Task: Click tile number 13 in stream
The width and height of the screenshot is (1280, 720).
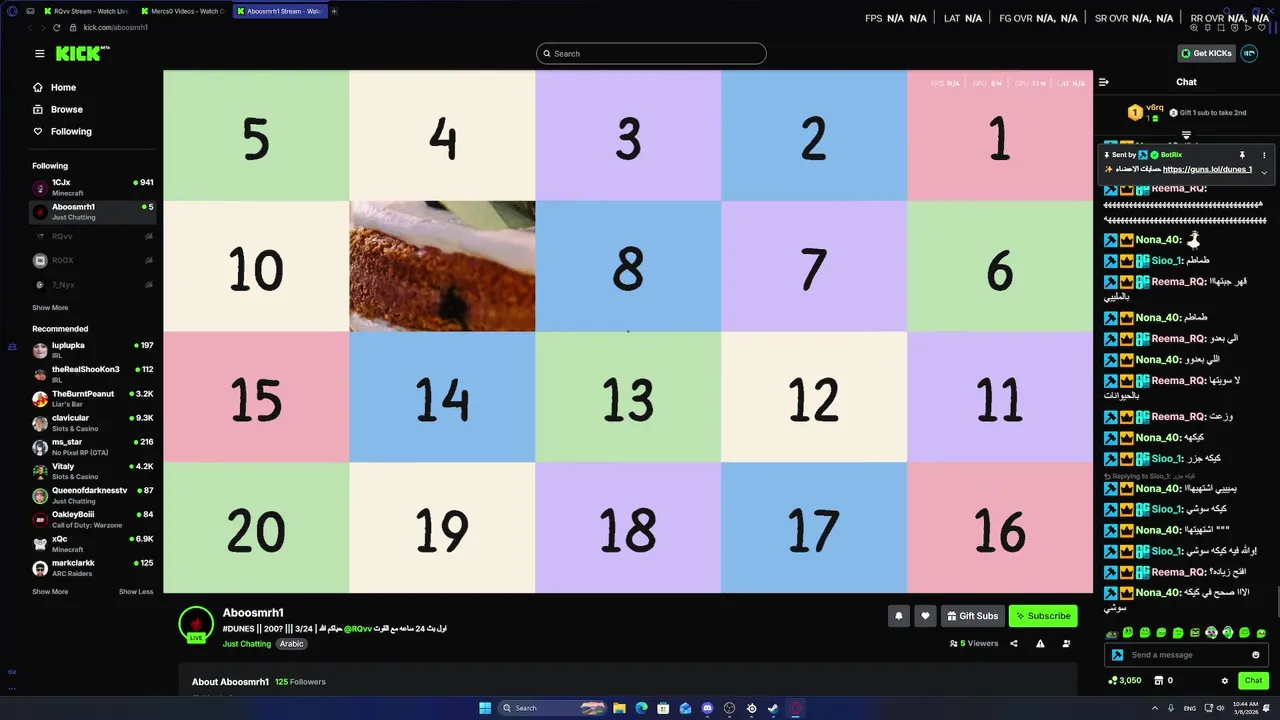Action: pos(628,397)
